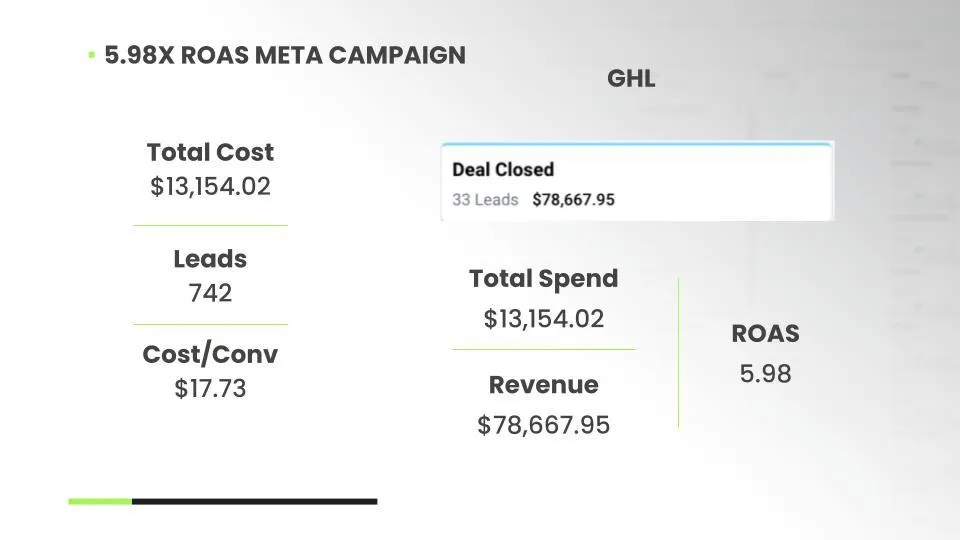This screenshot has width=960, height=540.
Task: Click the GHL heading
Action: click(x=631, y=78)
